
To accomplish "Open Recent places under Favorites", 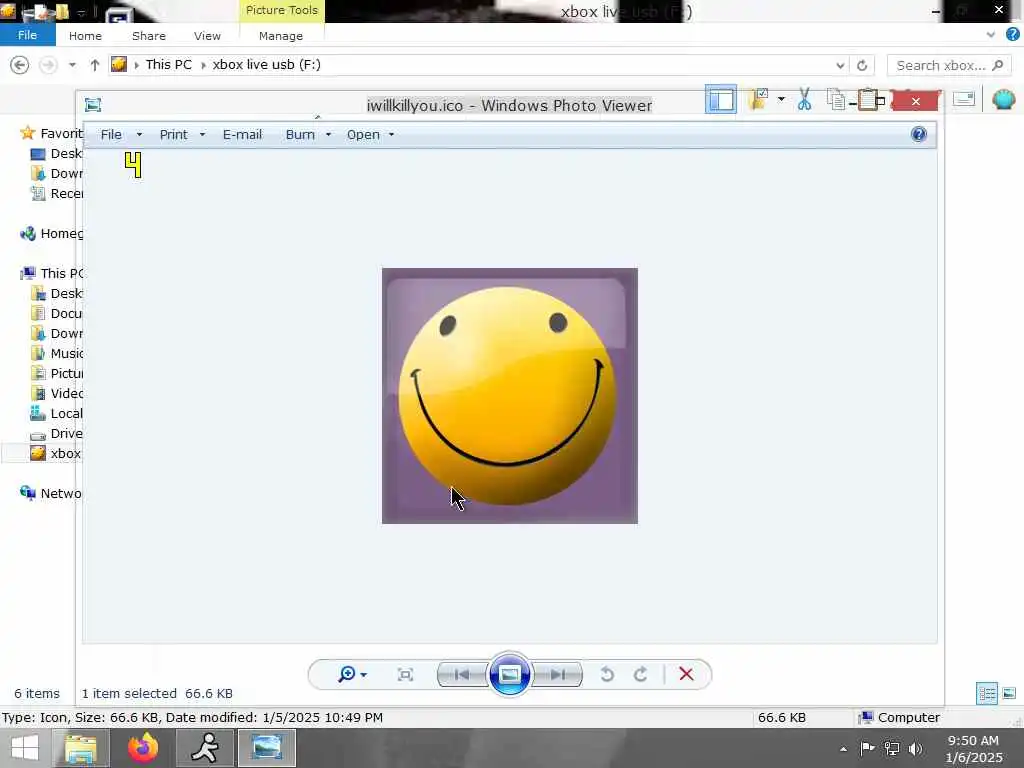I will point(57,193).
